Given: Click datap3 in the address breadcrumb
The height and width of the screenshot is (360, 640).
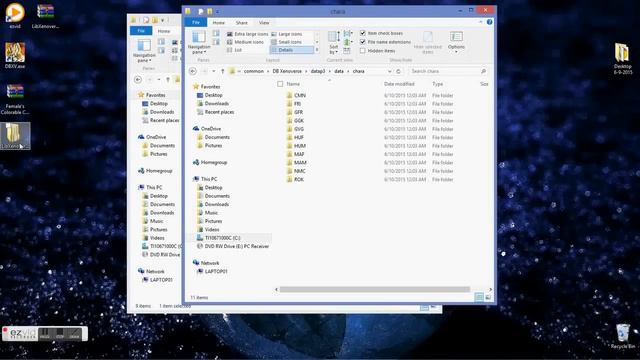Looking at the screenshot, I should point(318,71).
